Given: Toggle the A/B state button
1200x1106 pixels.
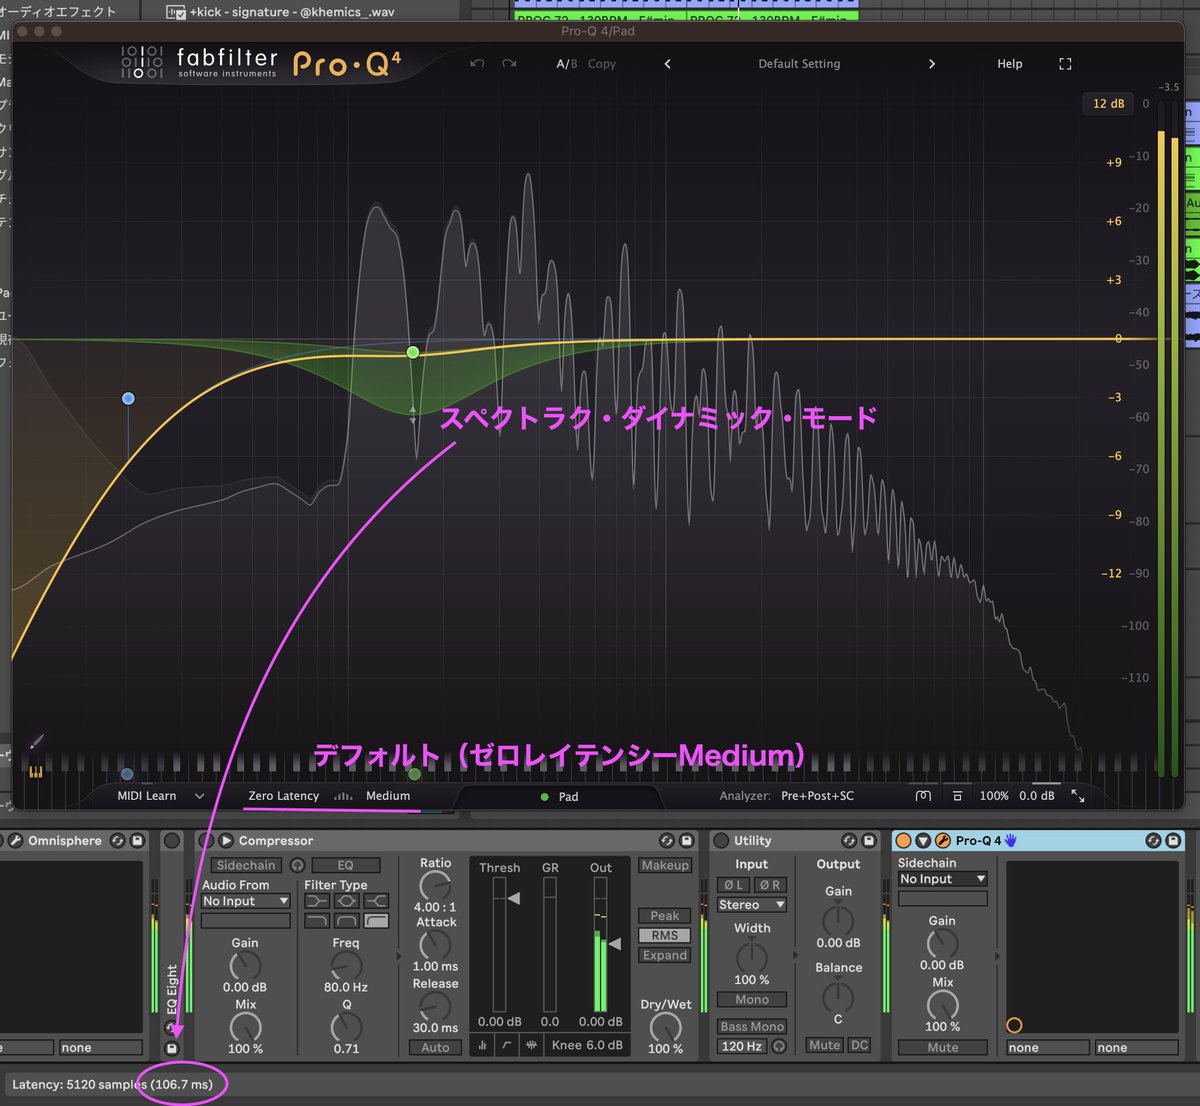Looking at the screenshot, I should point(567,64).
